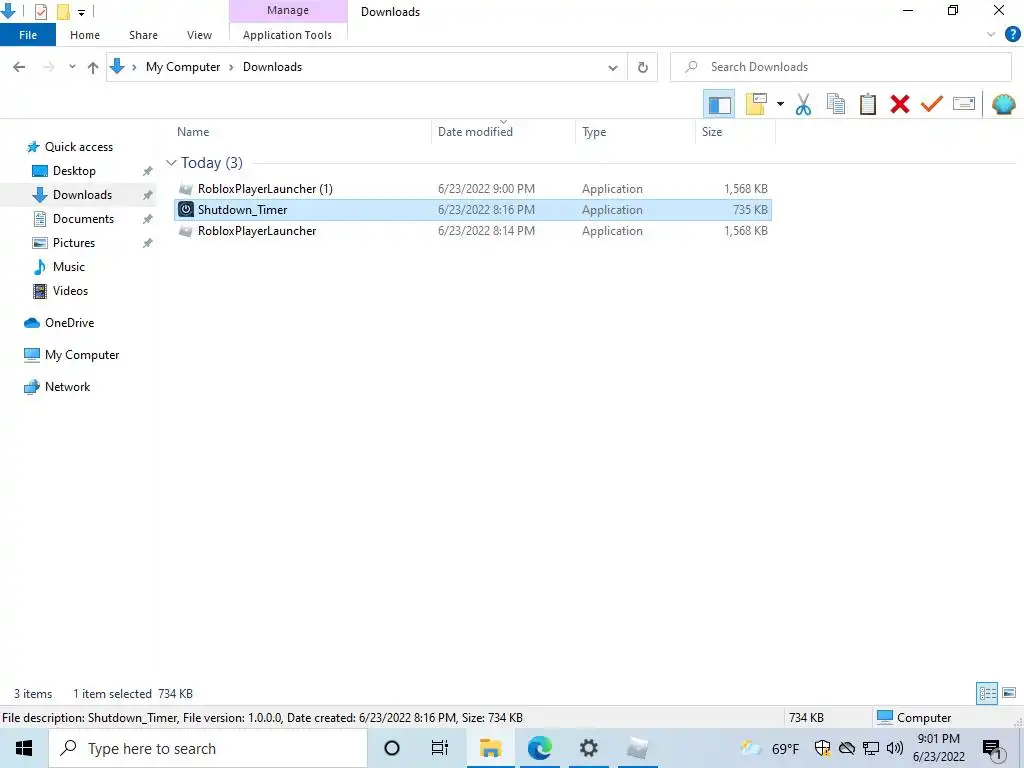Click the Search Downloads field
Screen dimensions: 1024x768
tap(841, 67)
